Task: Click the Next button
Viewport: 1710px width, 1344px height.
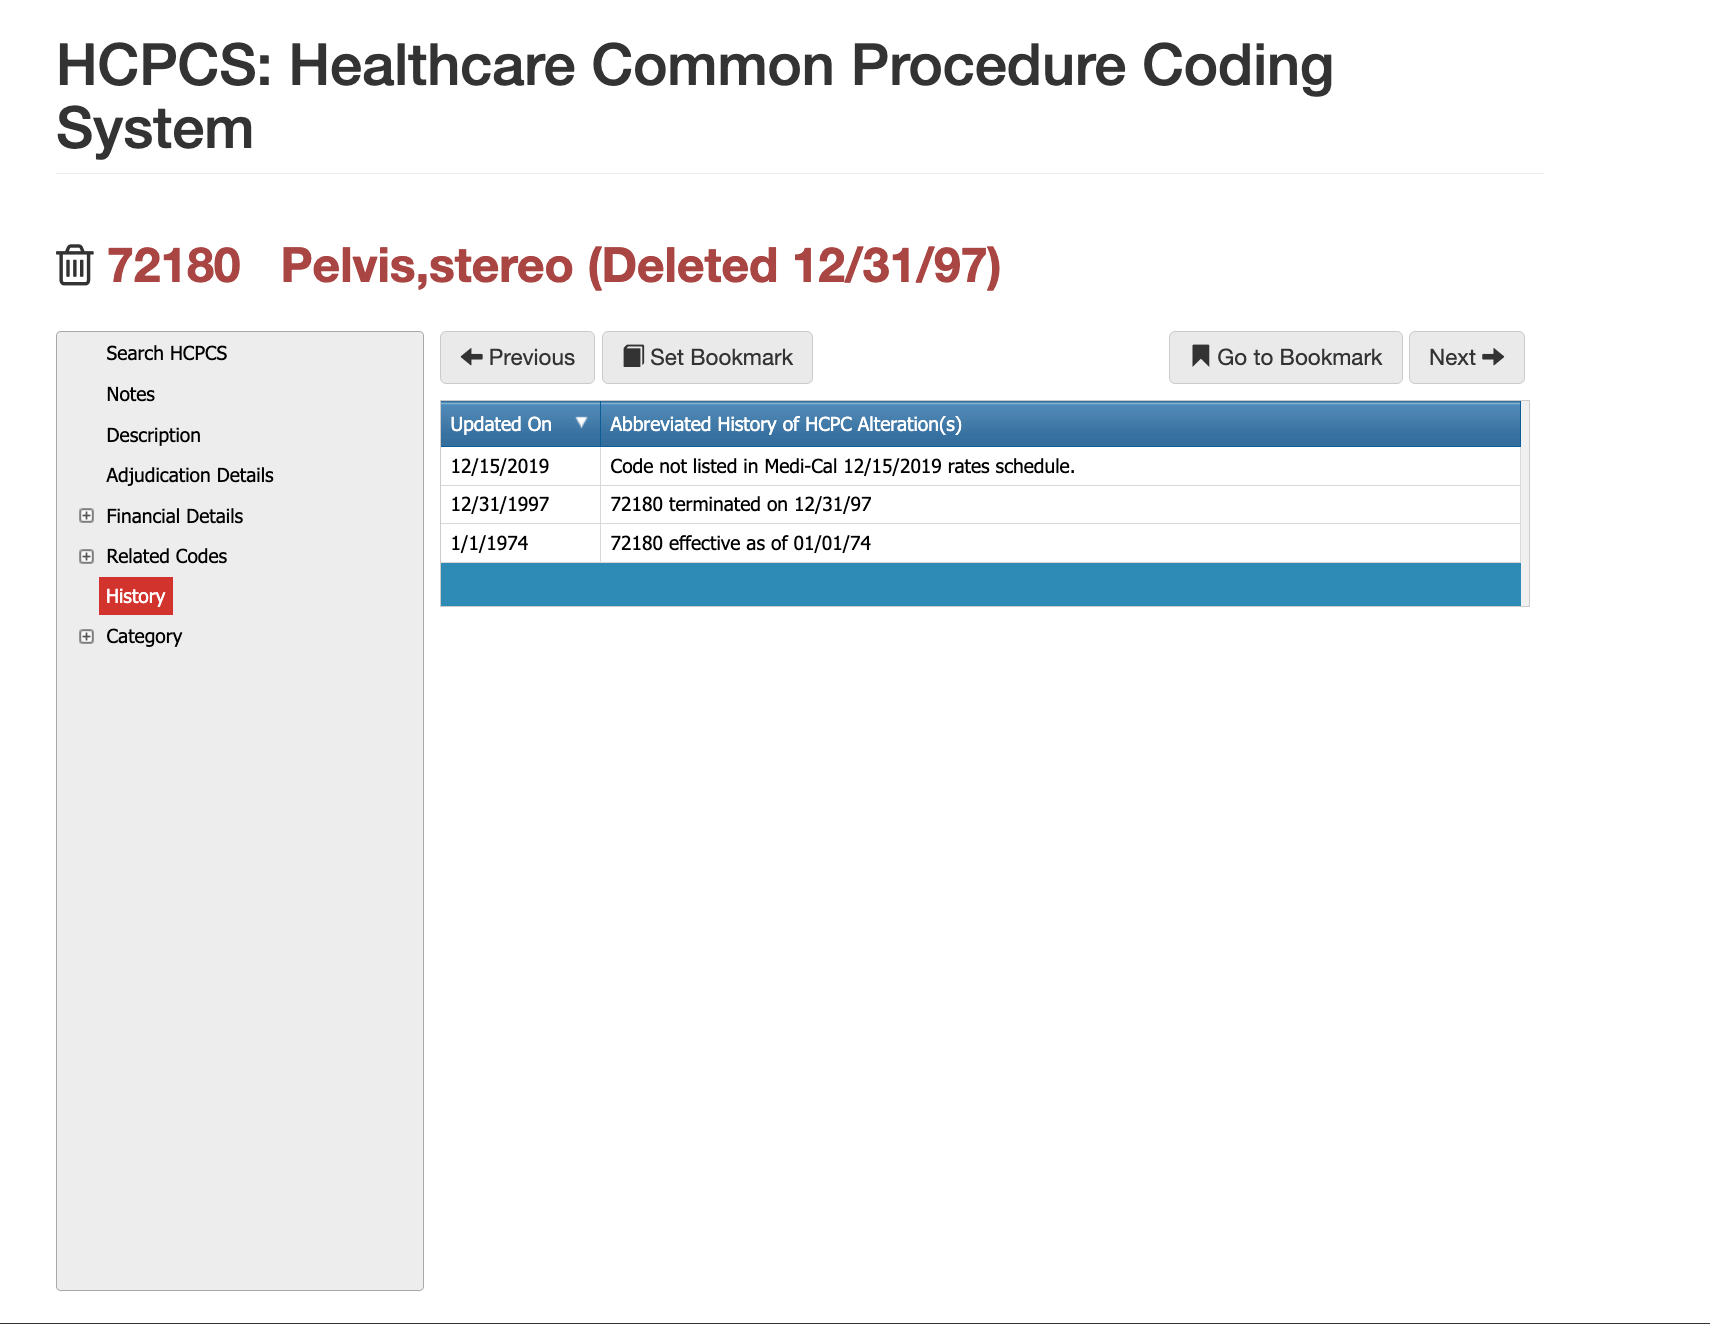Action: (1466, 357)
